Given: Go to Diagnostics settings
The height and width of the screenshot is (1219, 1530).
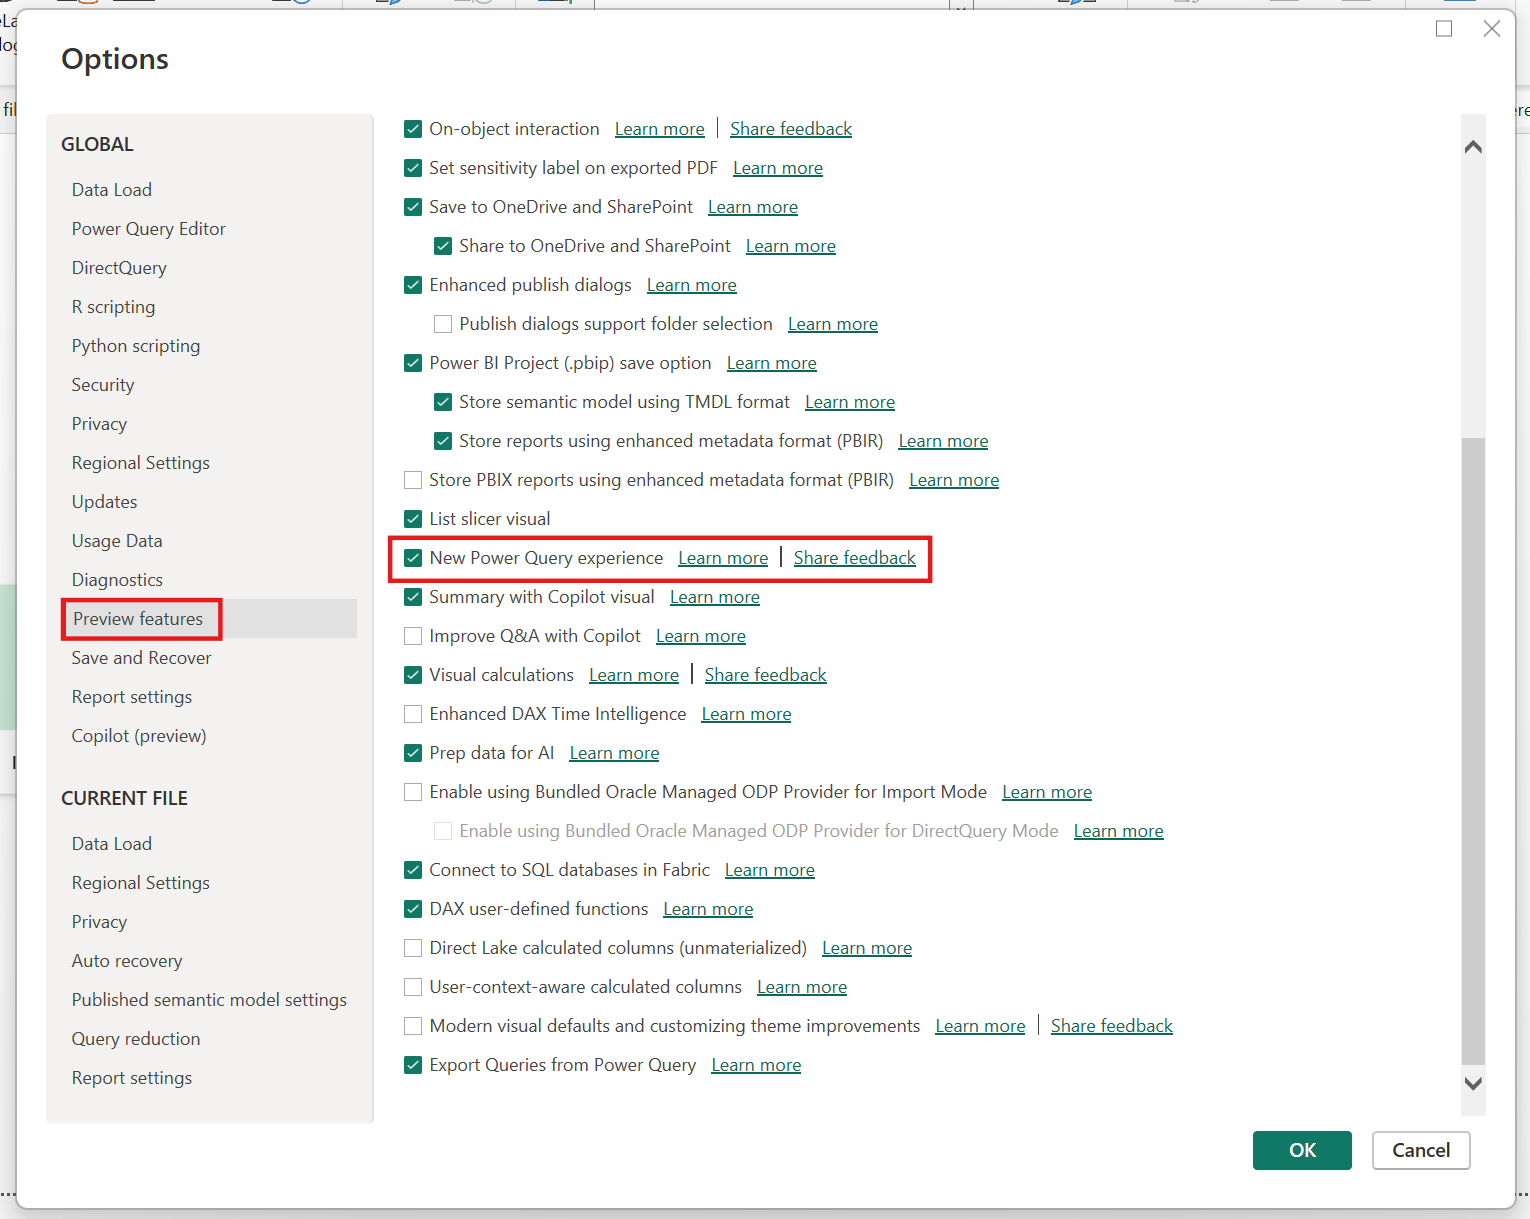Looking at the screenshot, I should coord(117,580).
